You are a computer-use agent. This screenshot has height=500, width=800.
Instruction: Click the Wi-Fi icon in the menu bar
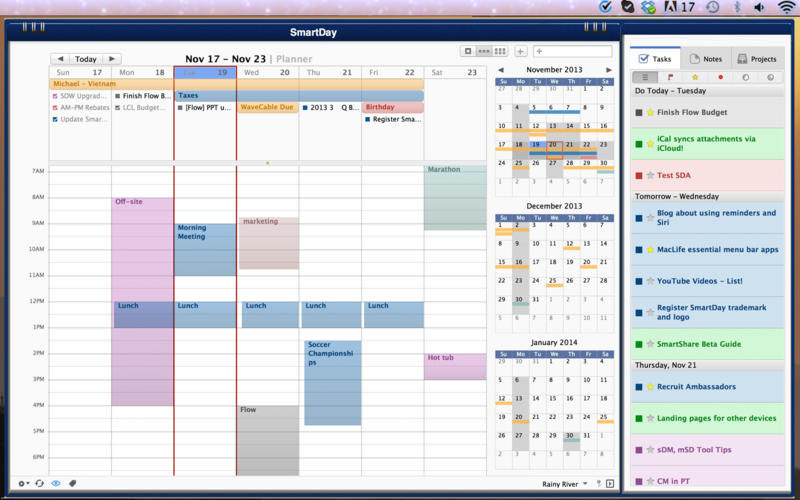(787, 7)
